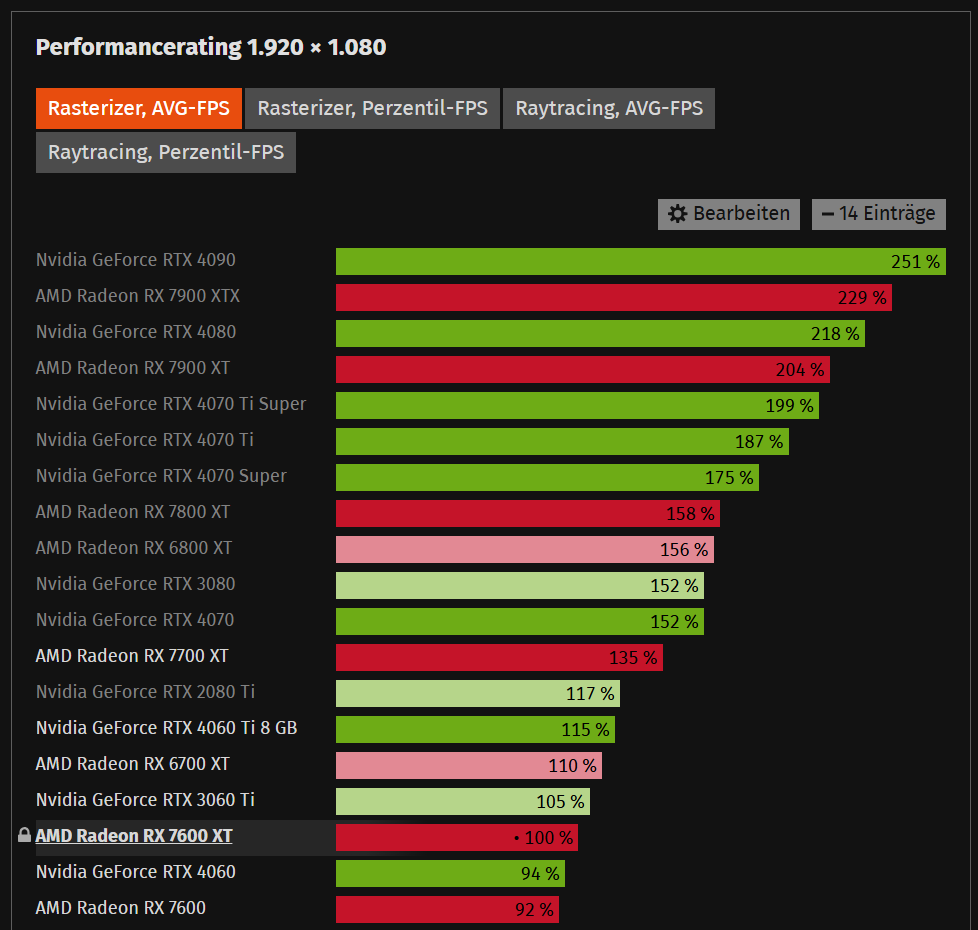978x930 pixels.
Task: Click the 152 % bar for RTX 3080
Action: pos(520,586)
